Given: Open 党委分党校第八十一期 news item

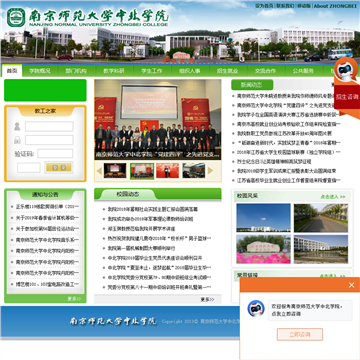Looking at the screenshot, I should 159,287.
